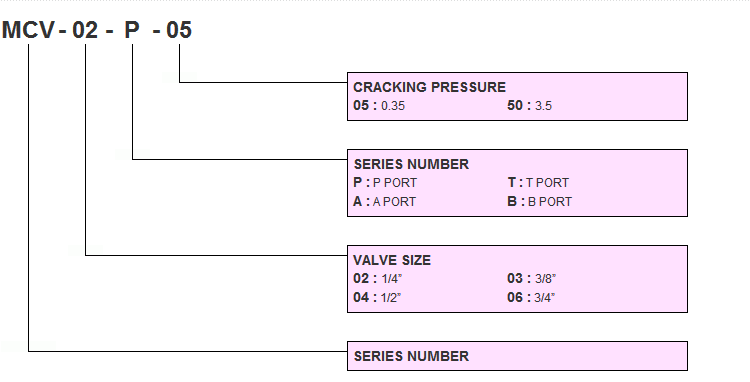The width and height of the screenshot is (750, 382).
Task: Select the 06 : 3/4" valve size
Action: pos(531,297)
